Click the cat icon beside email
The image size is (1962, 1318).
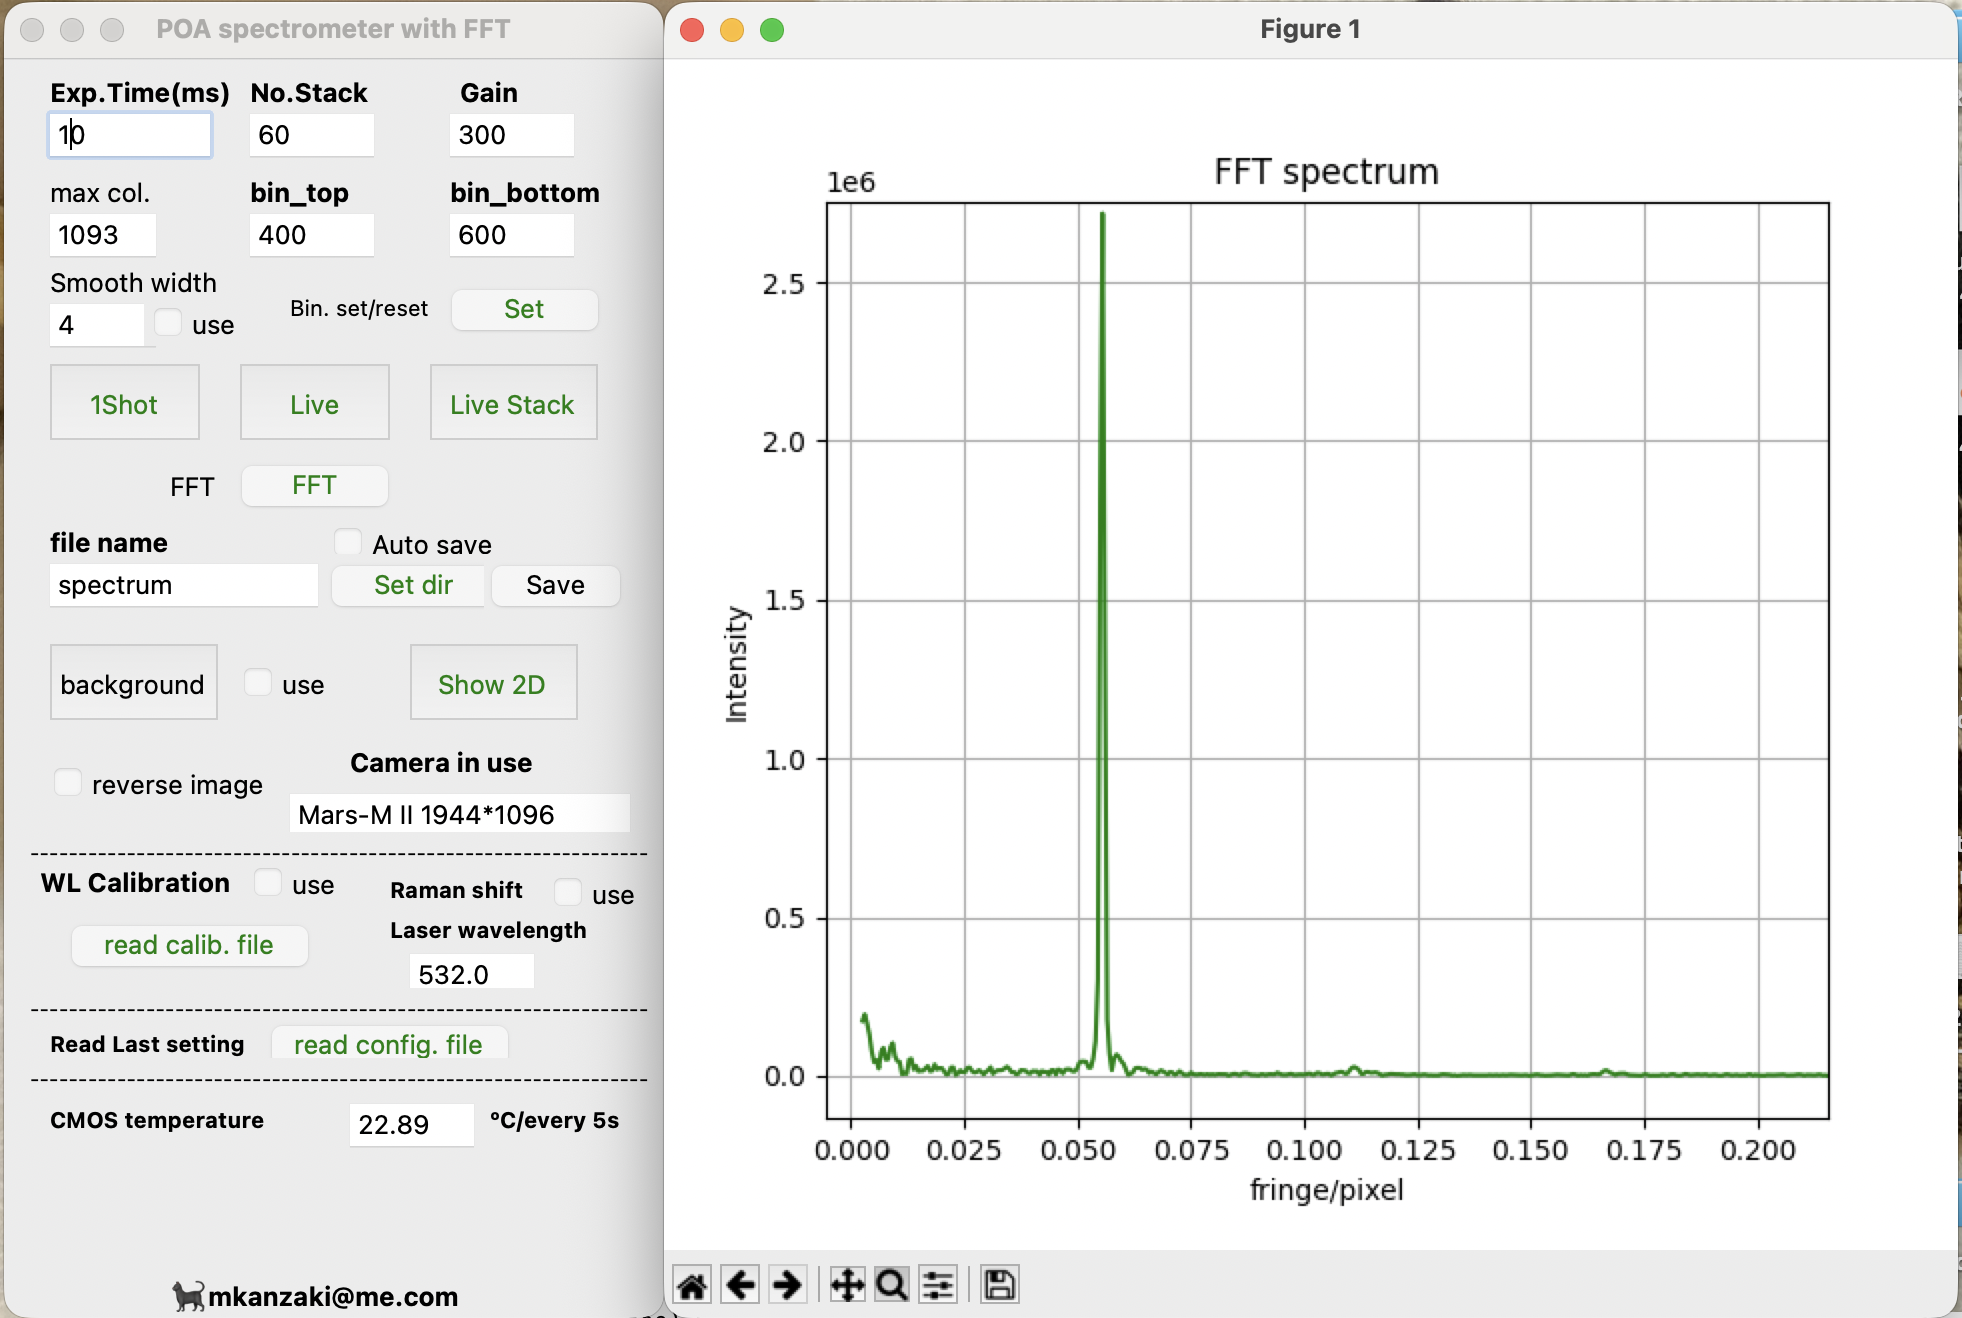pos(188,1296)
